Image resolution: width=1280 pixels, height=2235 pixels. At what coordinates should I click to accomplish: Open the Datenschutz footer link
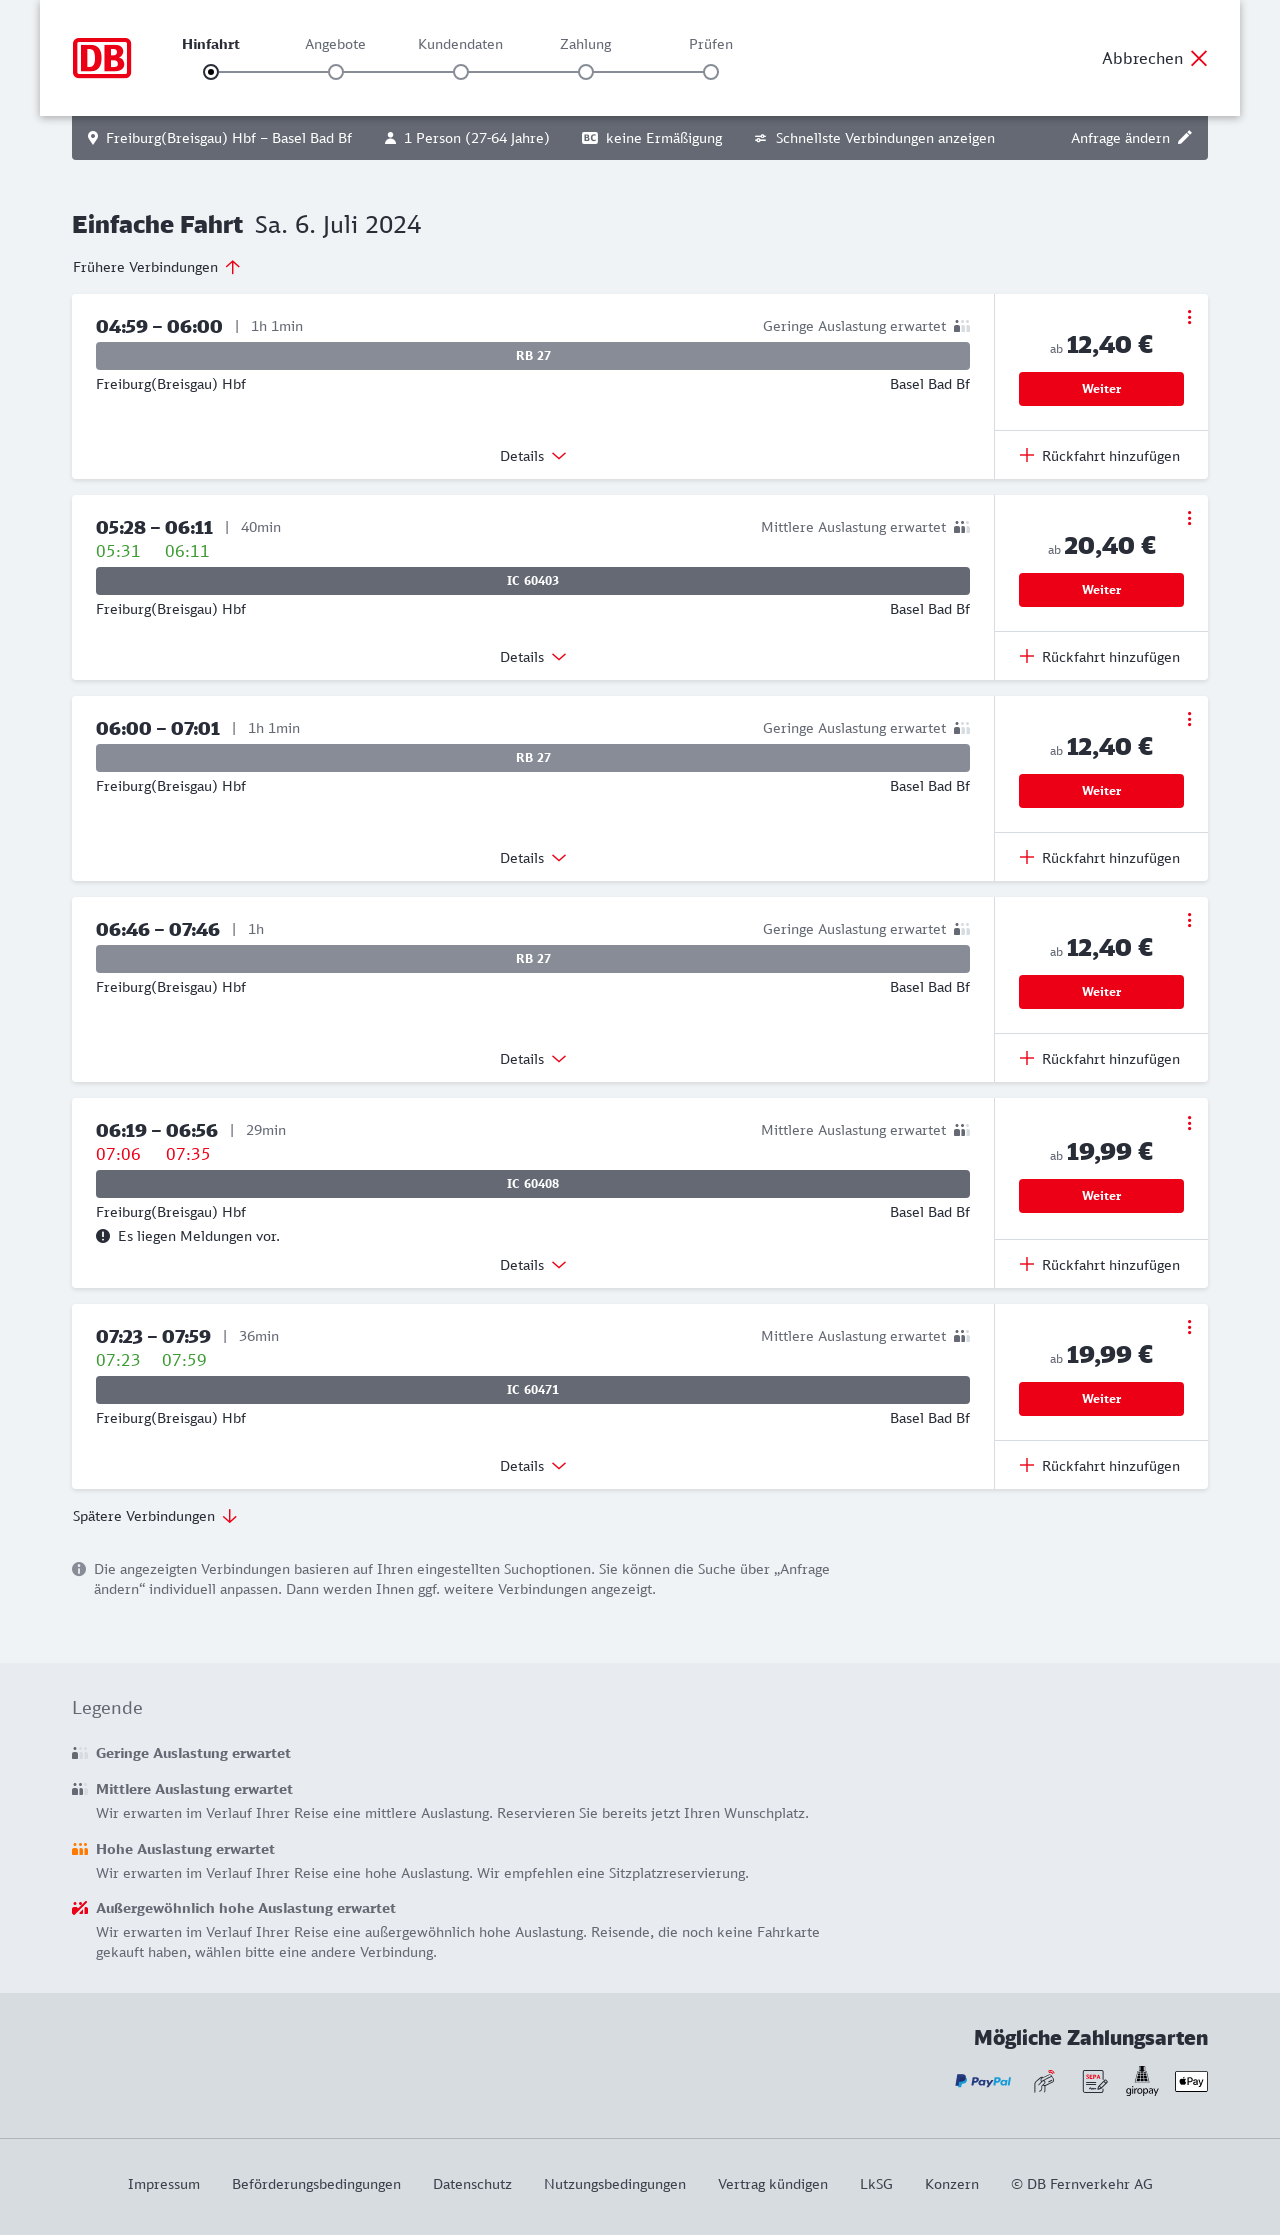point(472,2184)
